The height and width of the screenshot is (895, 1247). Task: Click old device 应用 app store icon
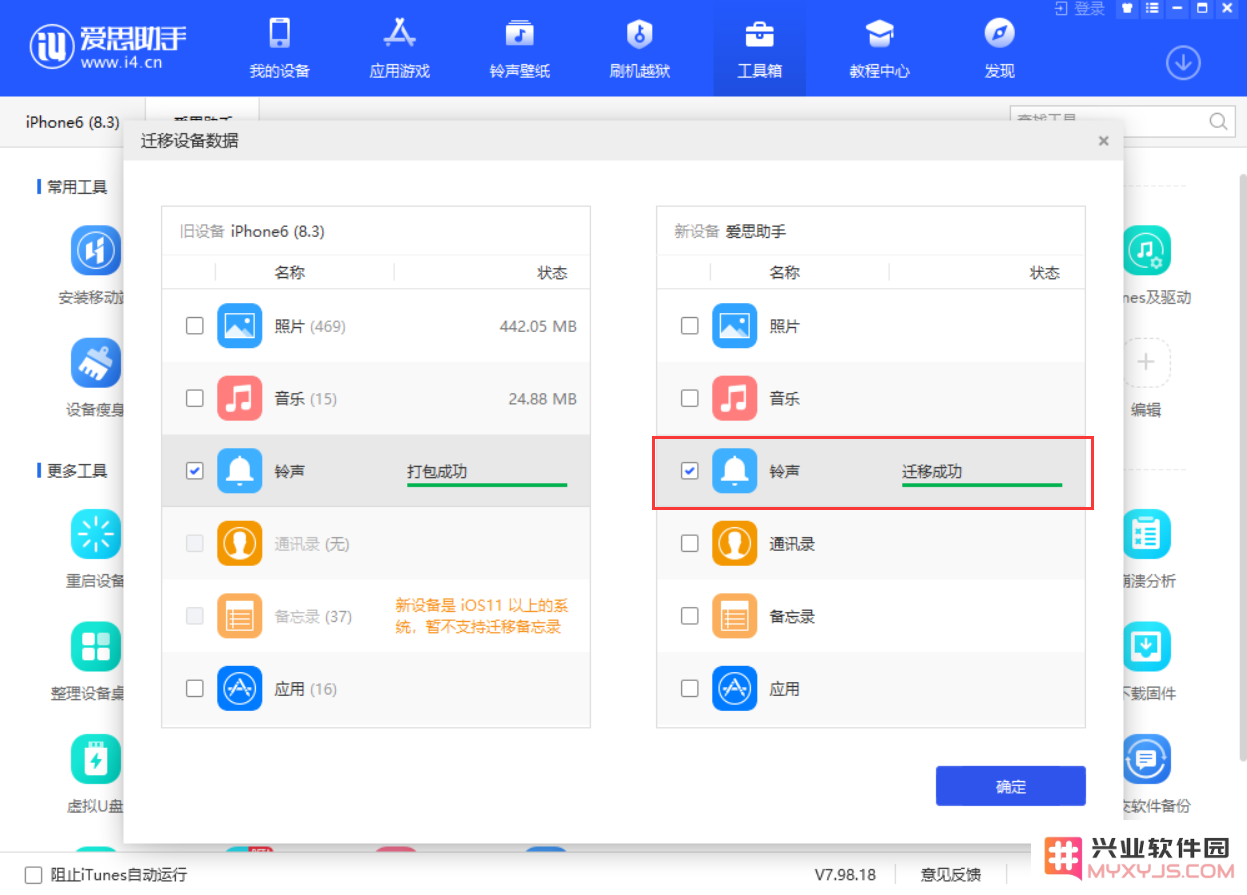click(240, 688)
